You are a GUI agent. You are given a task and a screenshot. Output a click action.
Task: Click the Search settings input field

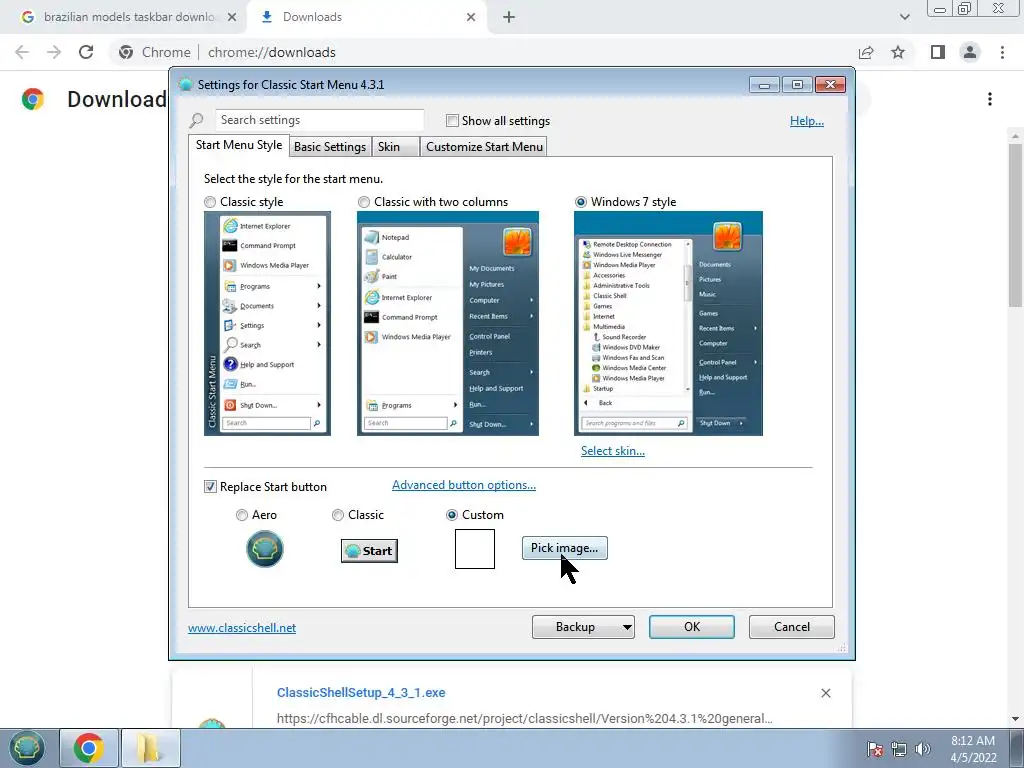pyautogui.click(x=319, y=120)
